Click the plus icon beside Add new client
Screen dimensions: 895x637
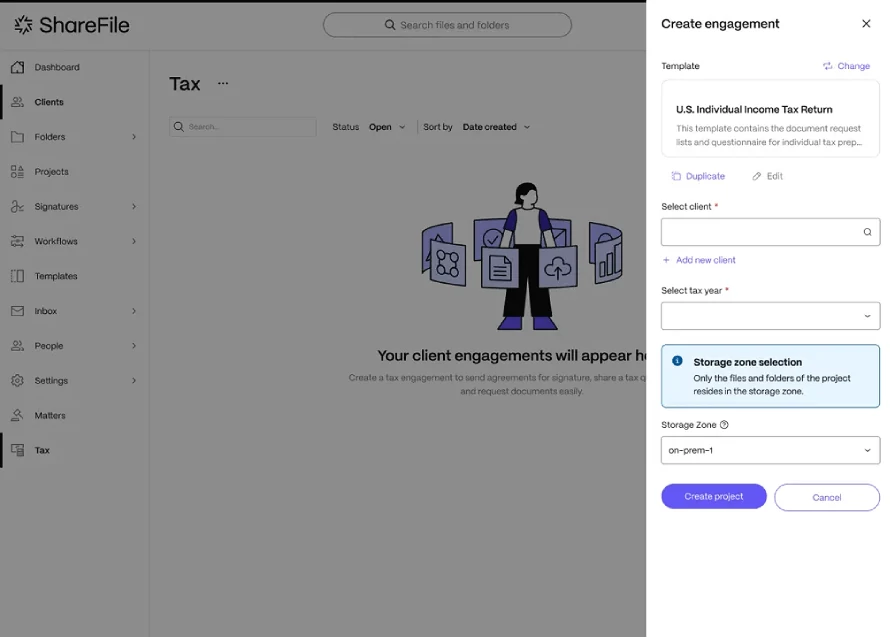666,260
